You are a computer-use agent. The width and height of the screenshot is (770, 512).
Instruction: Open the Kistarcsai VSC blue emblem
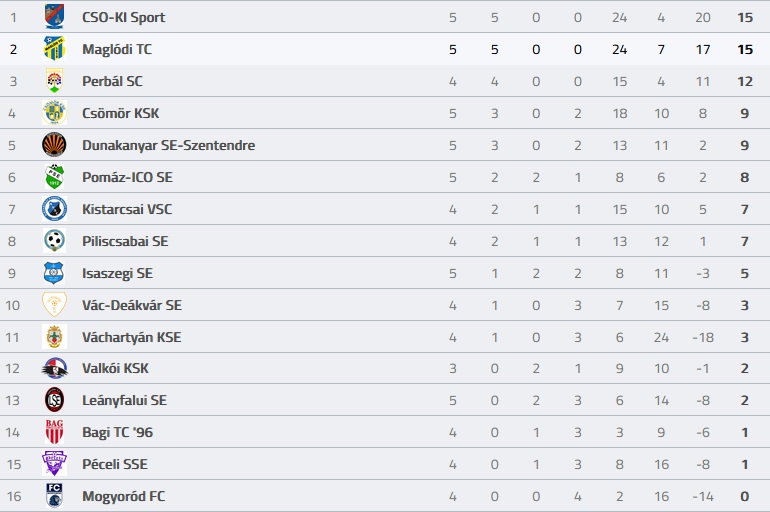pos(54,209)
